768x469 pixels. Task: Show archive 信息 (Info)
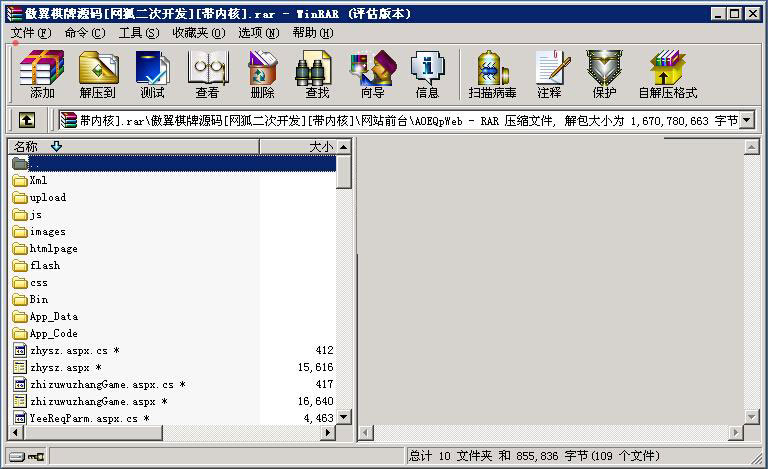(x=427, y=75)
